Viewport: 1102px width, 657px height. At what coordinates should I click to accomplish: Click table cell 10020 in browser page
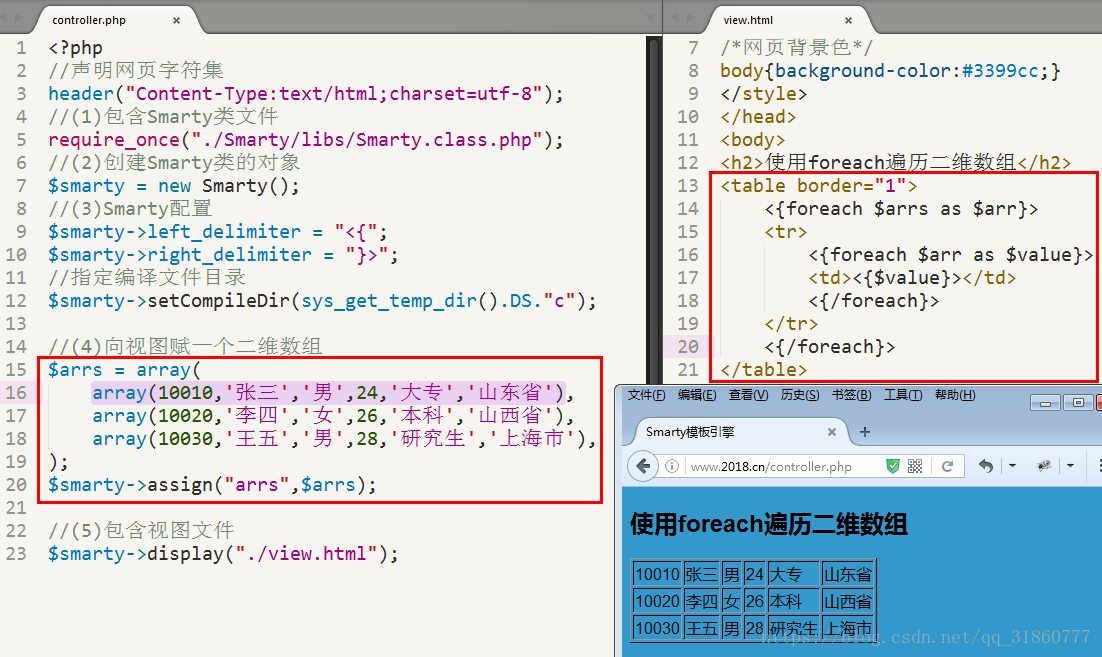(x=658, y=601)
